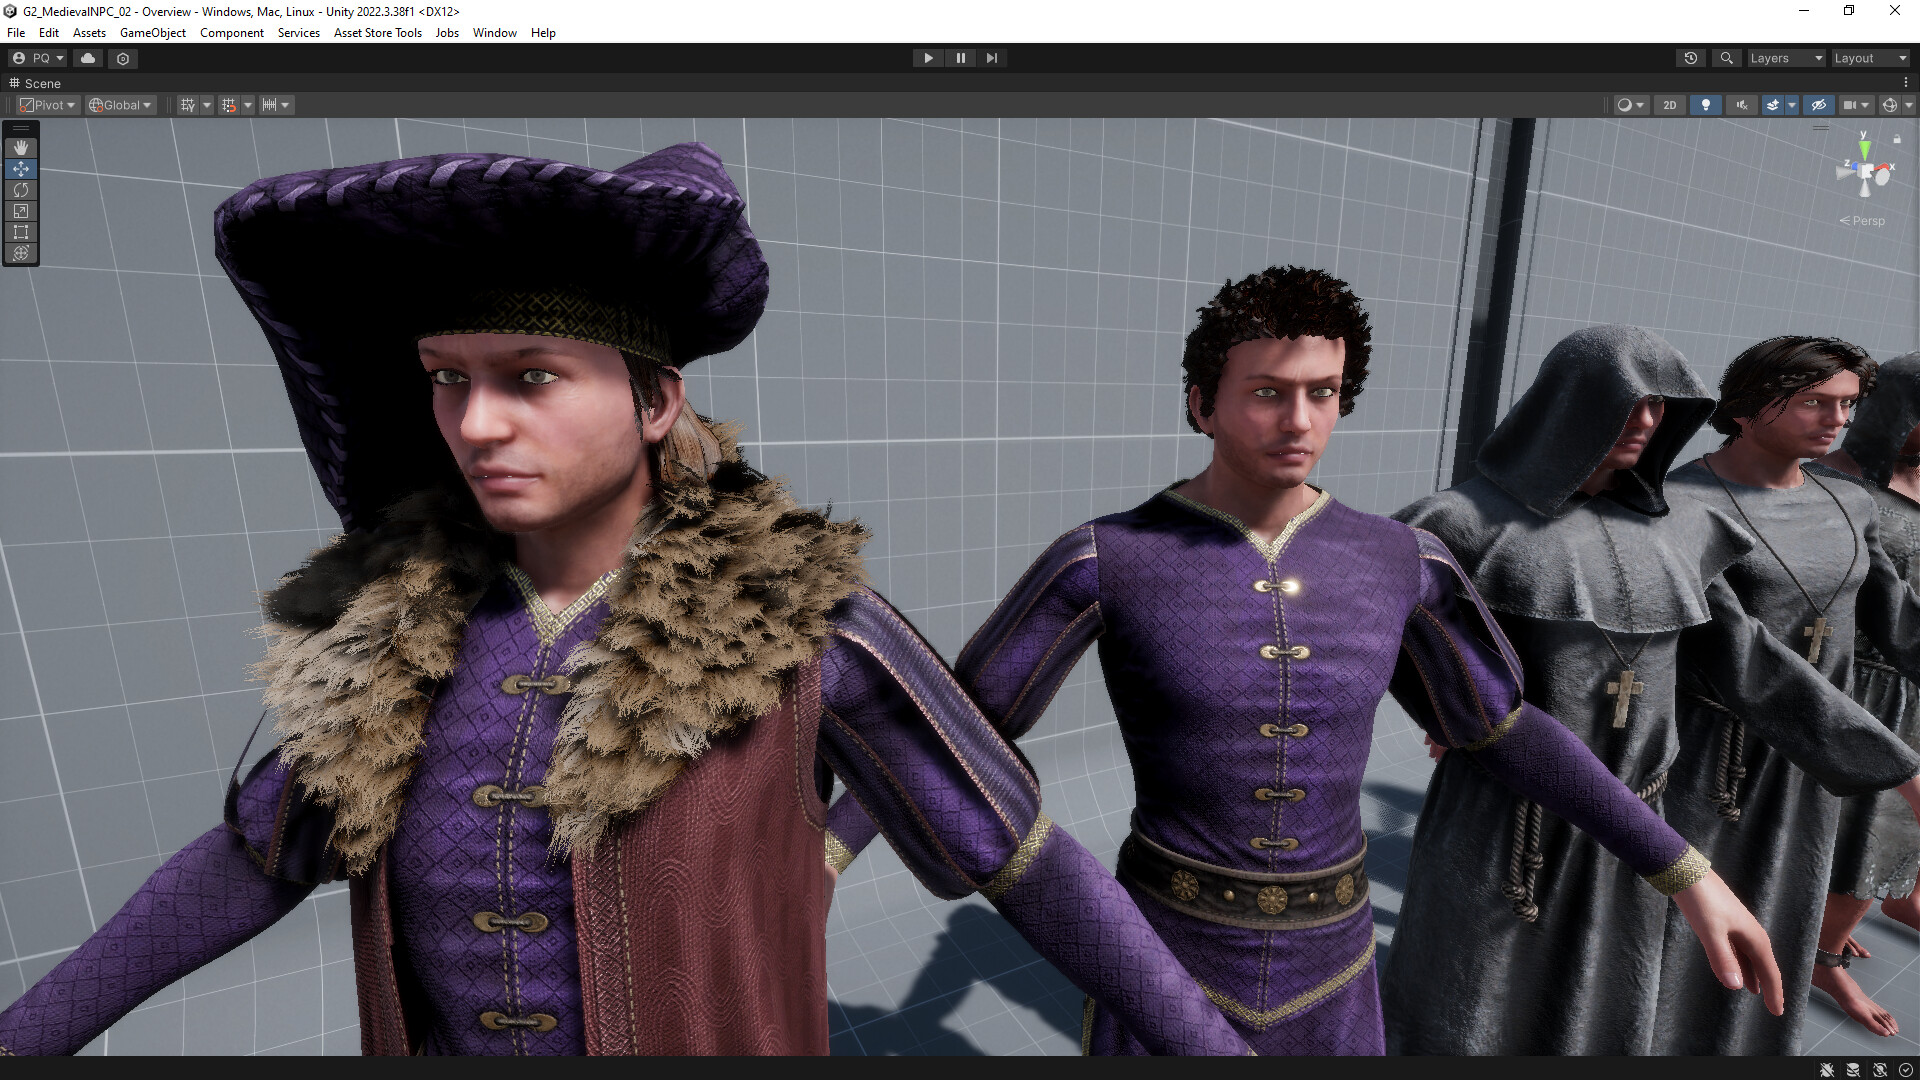Open the Layers dropdown
Viewport: 1920px width, 1080px height.
1785,58
